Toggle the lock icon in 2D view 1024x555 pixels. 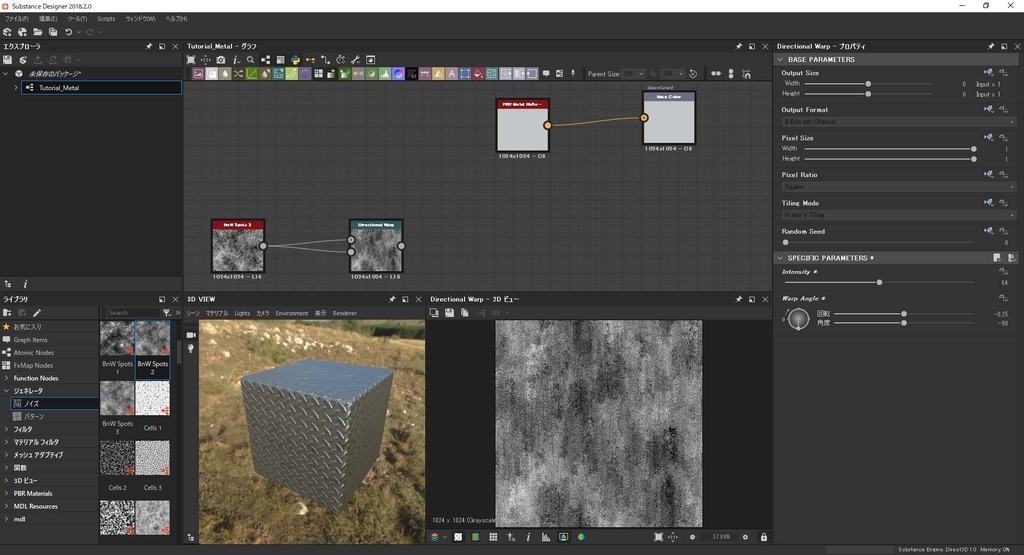764,537
